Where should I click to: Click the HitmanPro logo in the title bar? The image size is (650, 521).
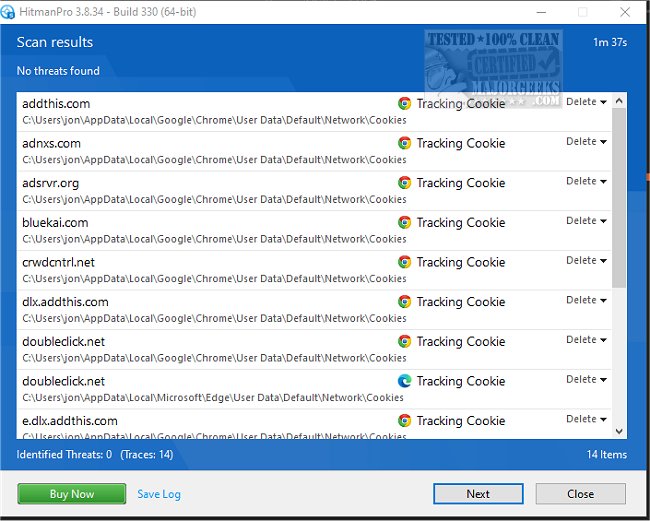[x=7, y=12]
